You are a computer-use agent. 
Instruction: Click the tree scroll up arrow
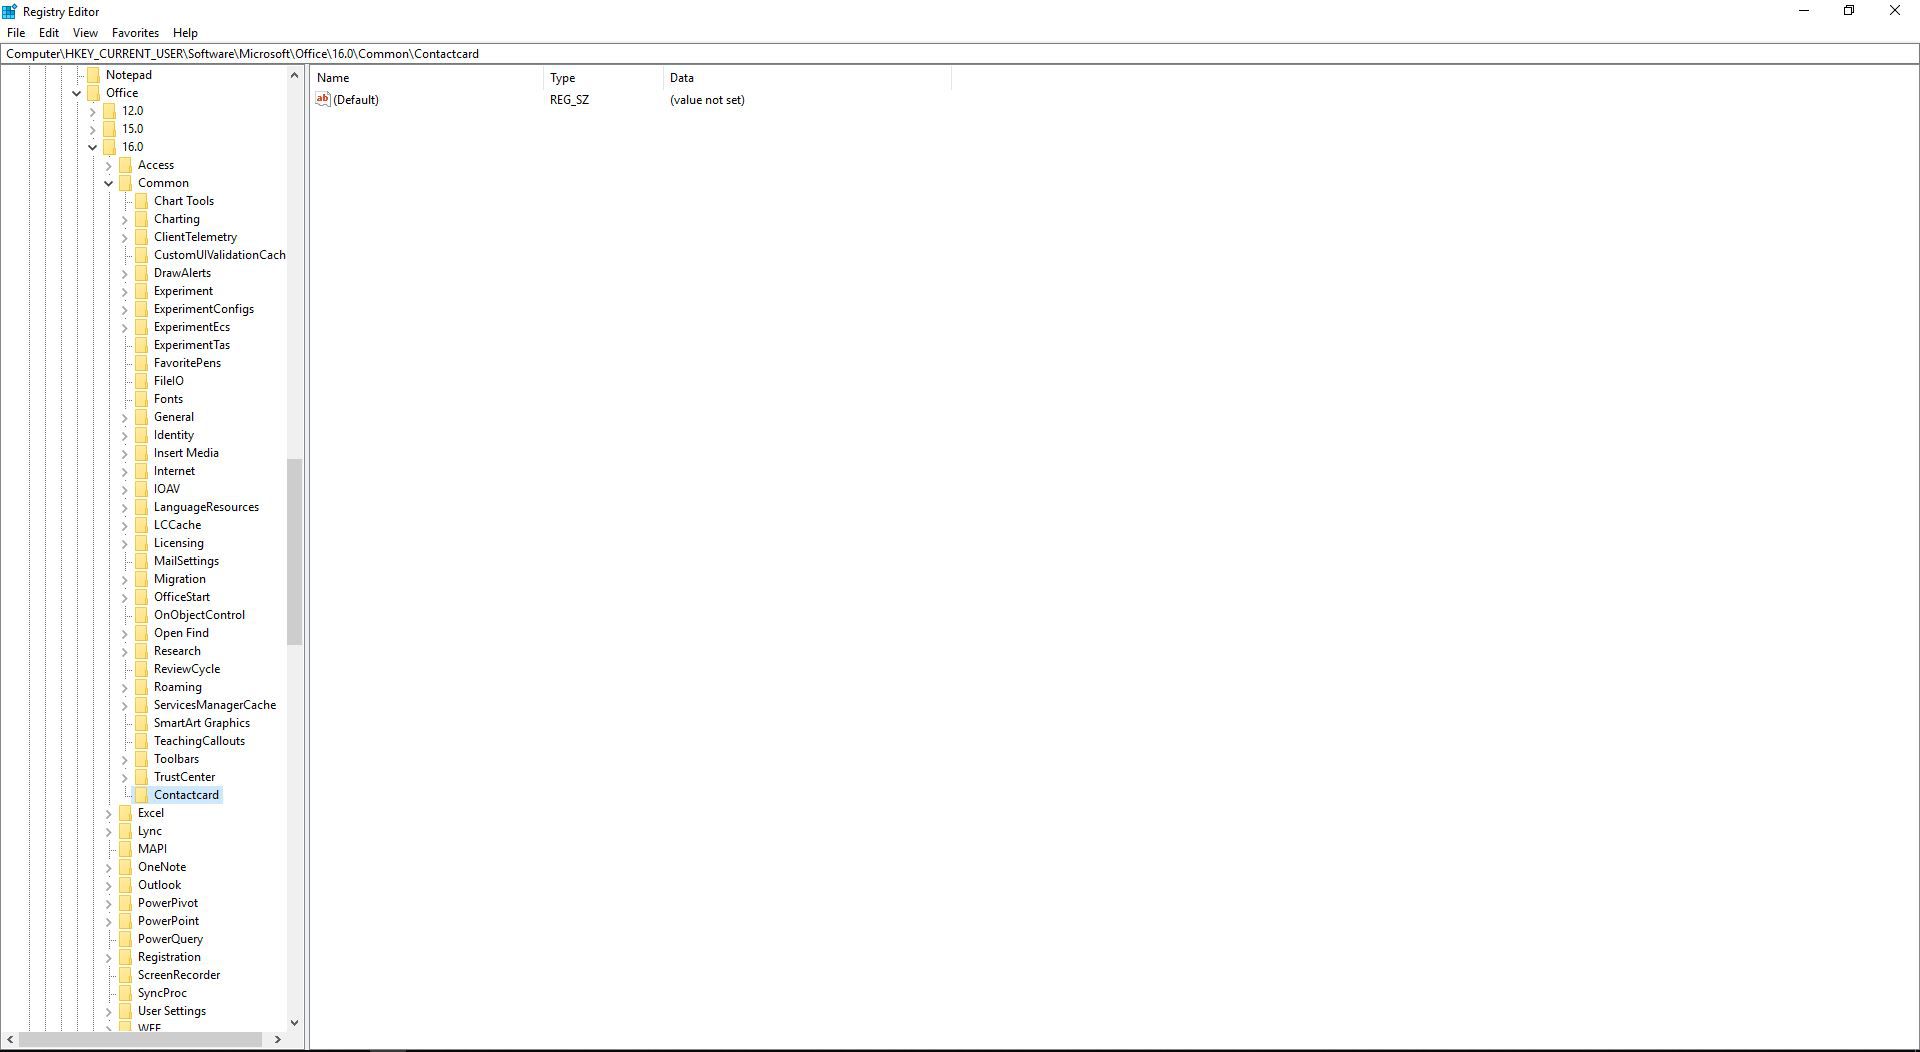294,75
